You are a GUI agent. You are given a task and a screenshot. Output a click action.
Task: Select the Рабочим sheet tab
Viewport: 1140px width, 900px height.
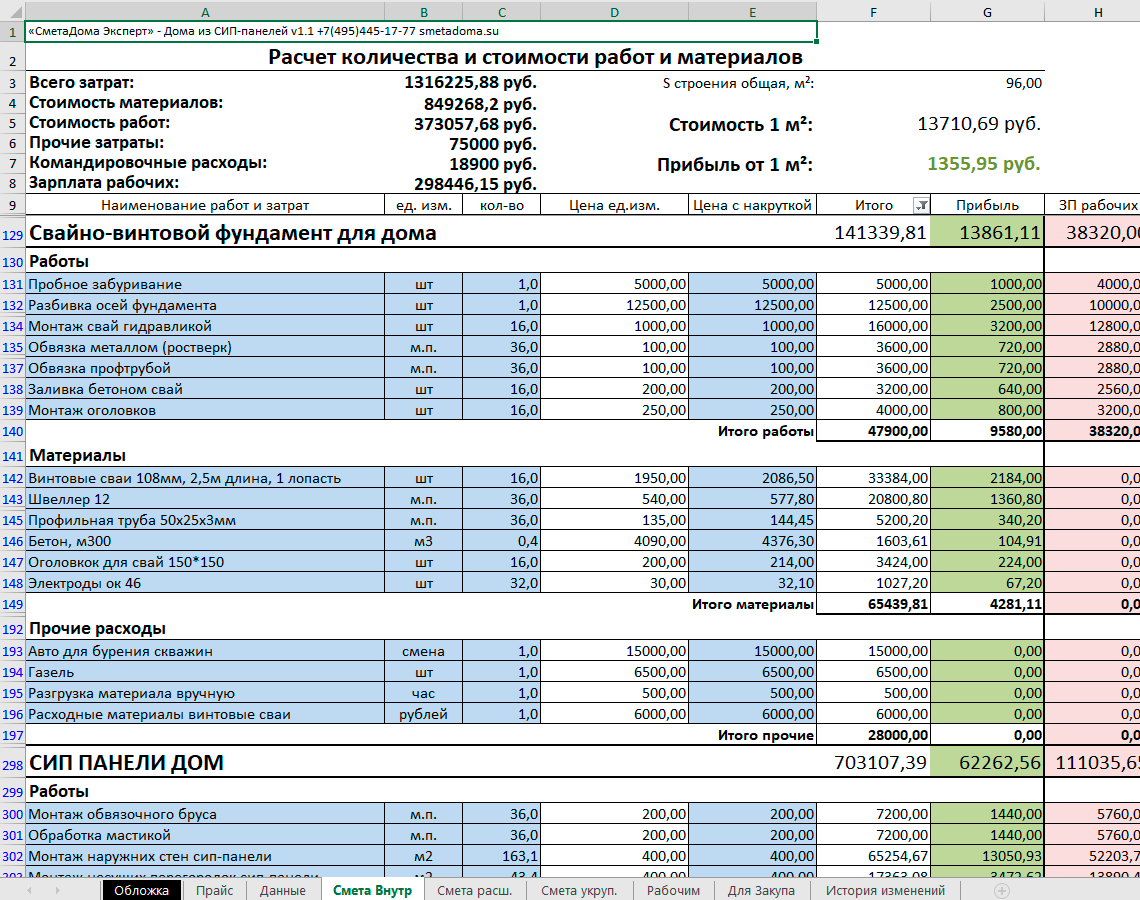673,891
